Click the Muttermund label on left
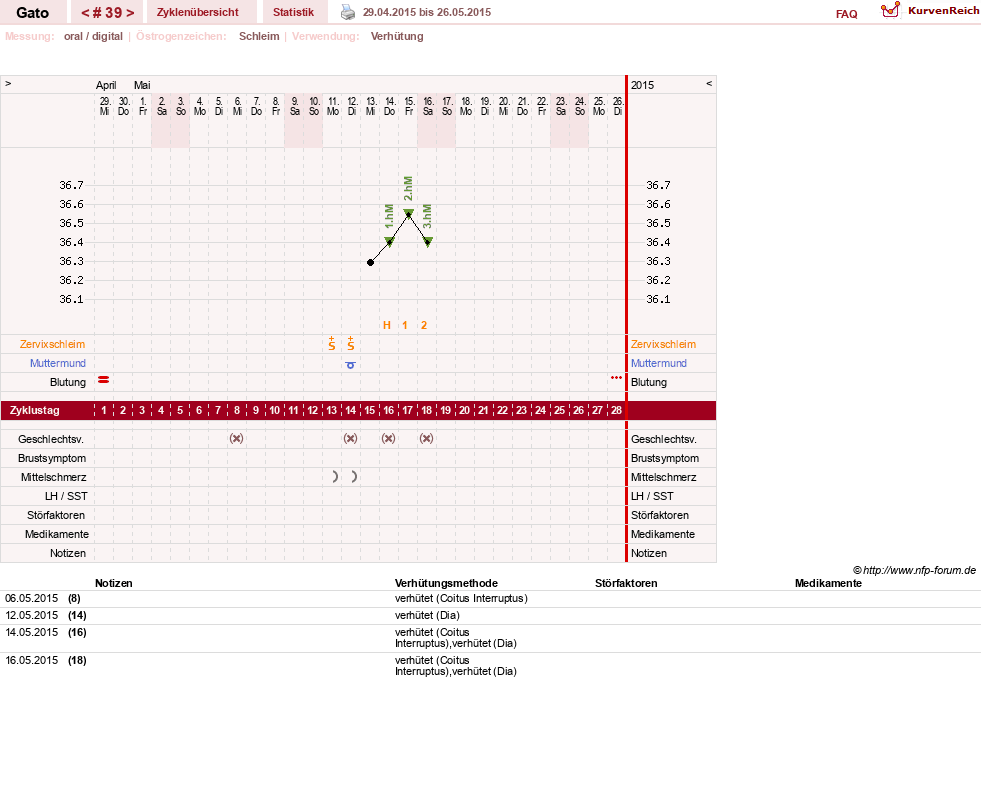The image size is (981, 792). tap(58, 363)
